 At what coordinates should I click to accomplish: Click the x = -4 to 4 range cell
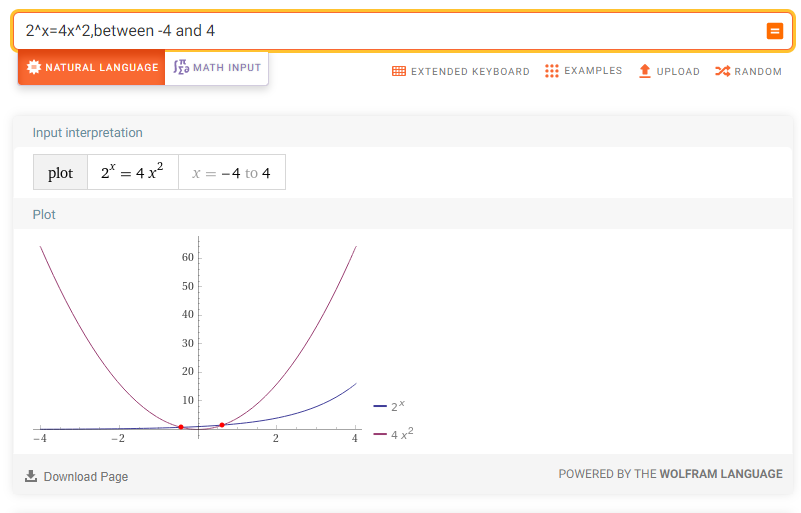232,173
